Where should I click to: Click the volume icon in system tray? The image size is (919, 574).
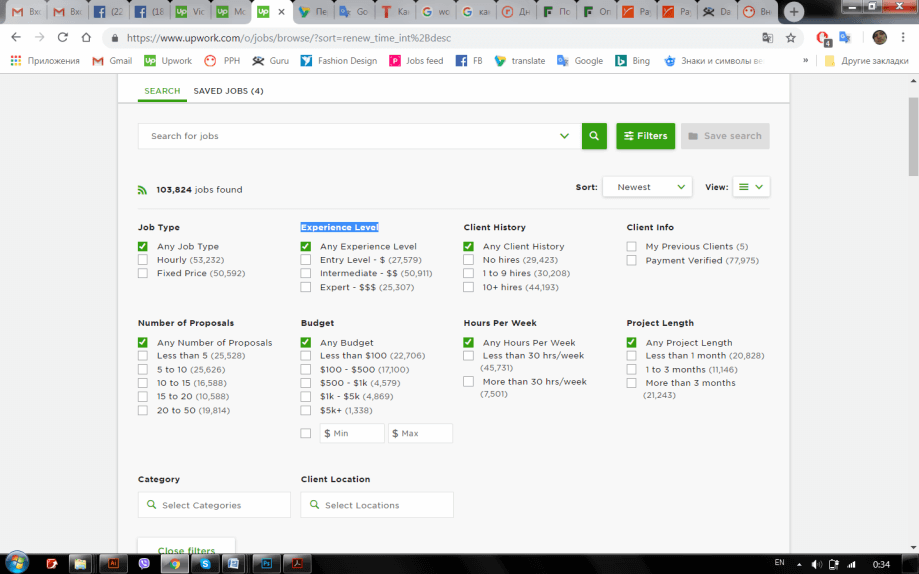tap(816, 565)
